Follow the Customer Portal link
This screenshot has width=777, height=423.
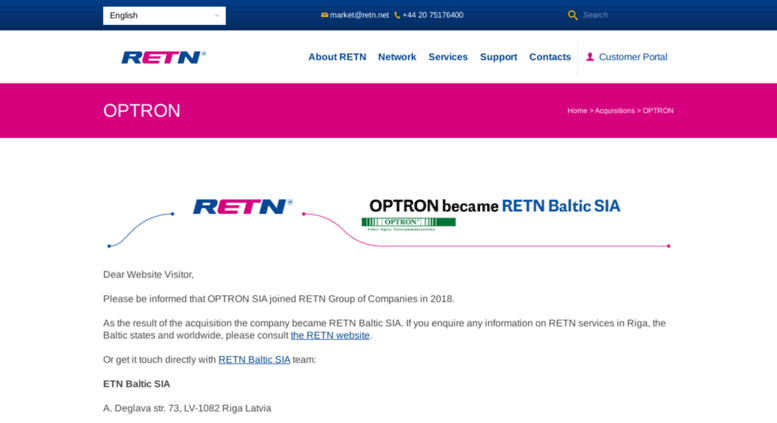click(633, 57)
